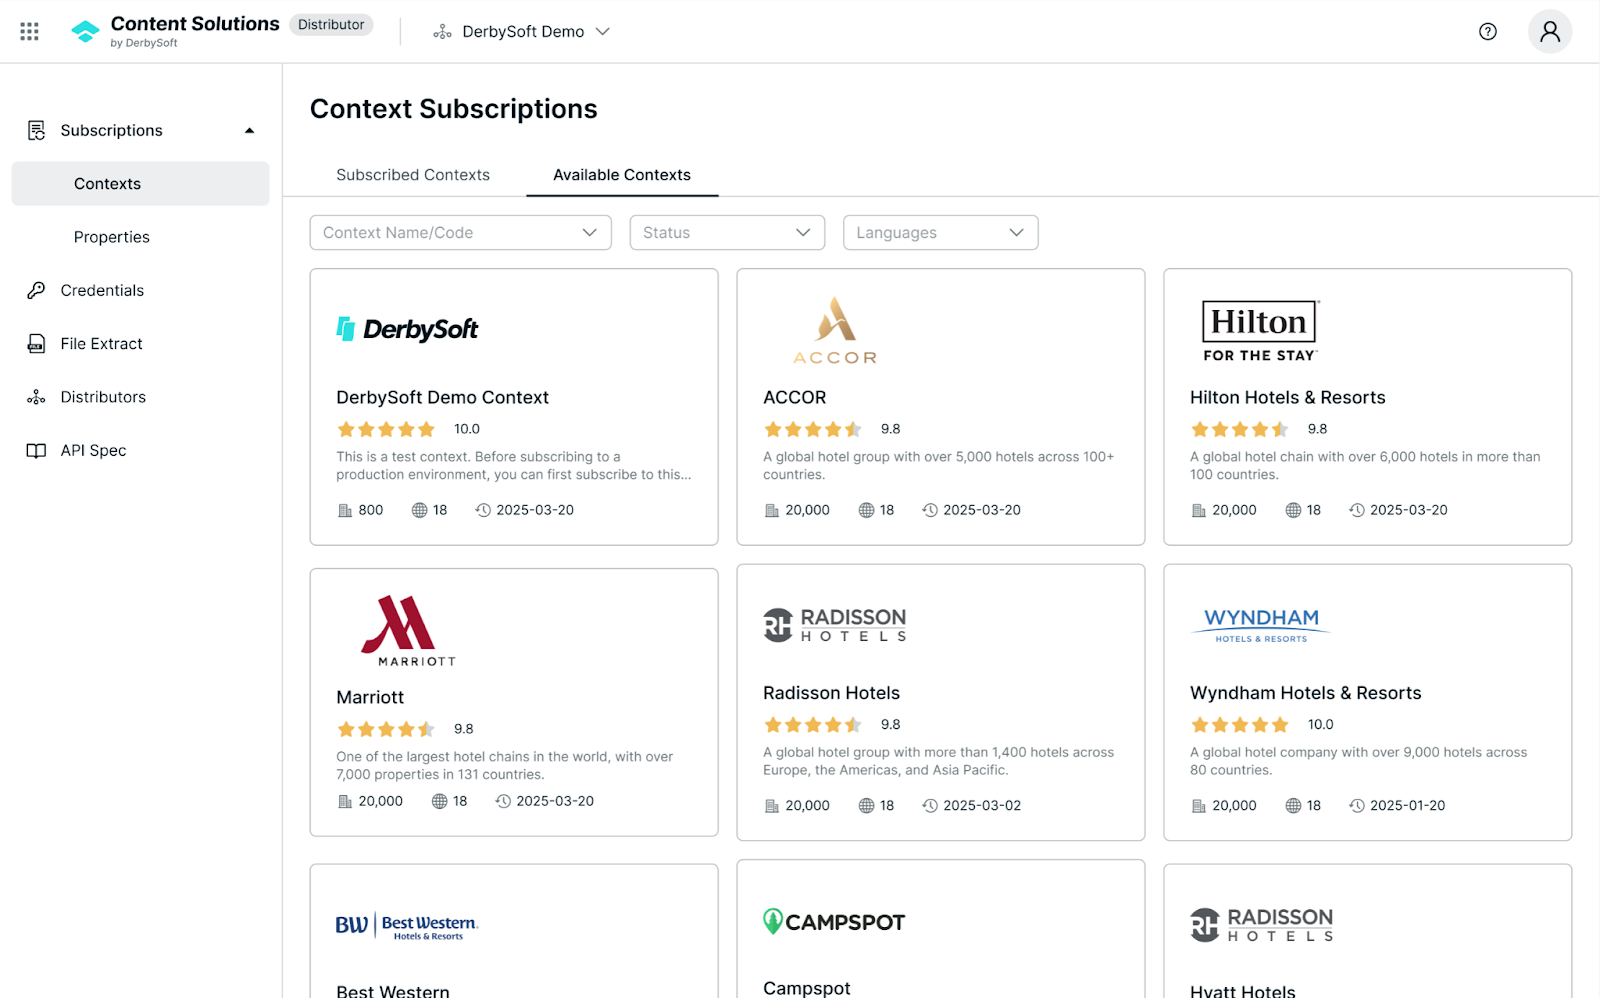Click the 2025-03-02 date in Radisson card
The image size is (1600, 998).
(982, 806)
